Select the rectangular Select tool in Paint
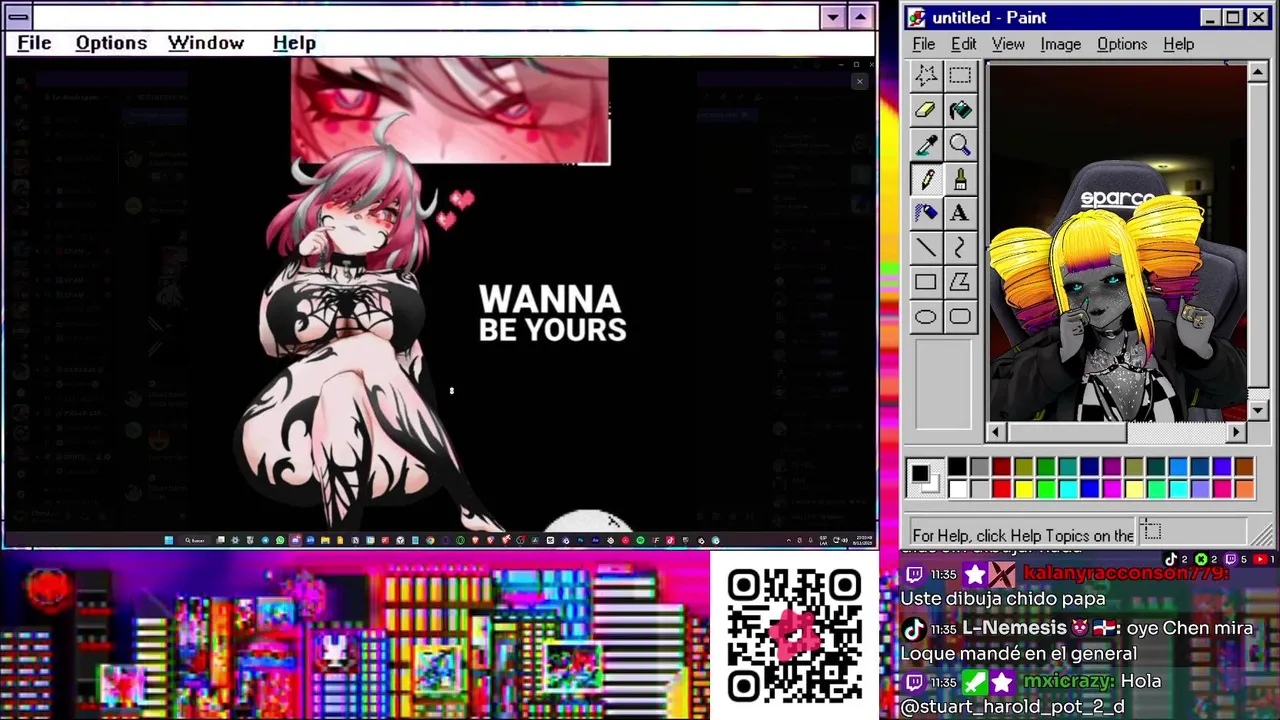Screen dimensions: 1280x720 (960, 76)
